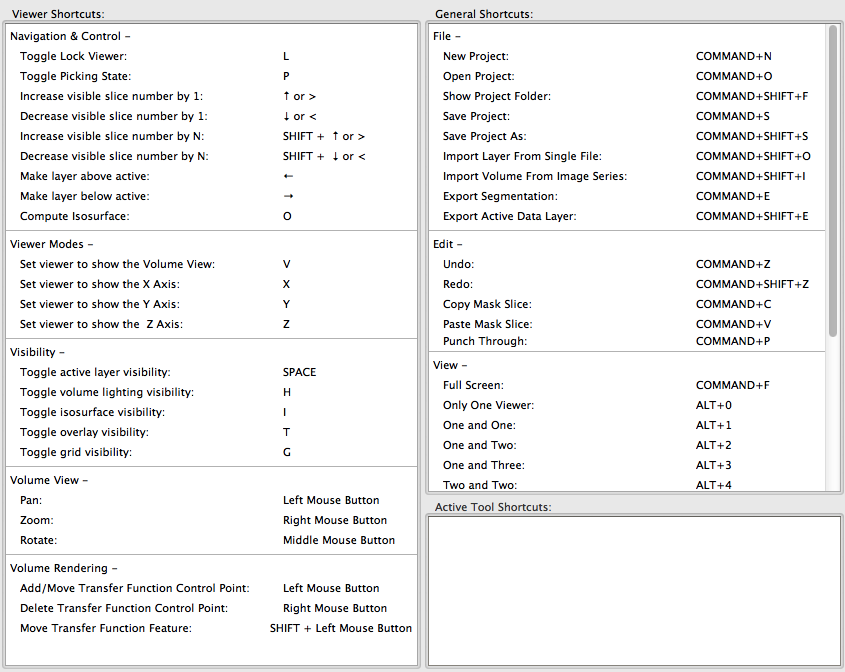Click Toggle active layer visibility label

[95, 372]
